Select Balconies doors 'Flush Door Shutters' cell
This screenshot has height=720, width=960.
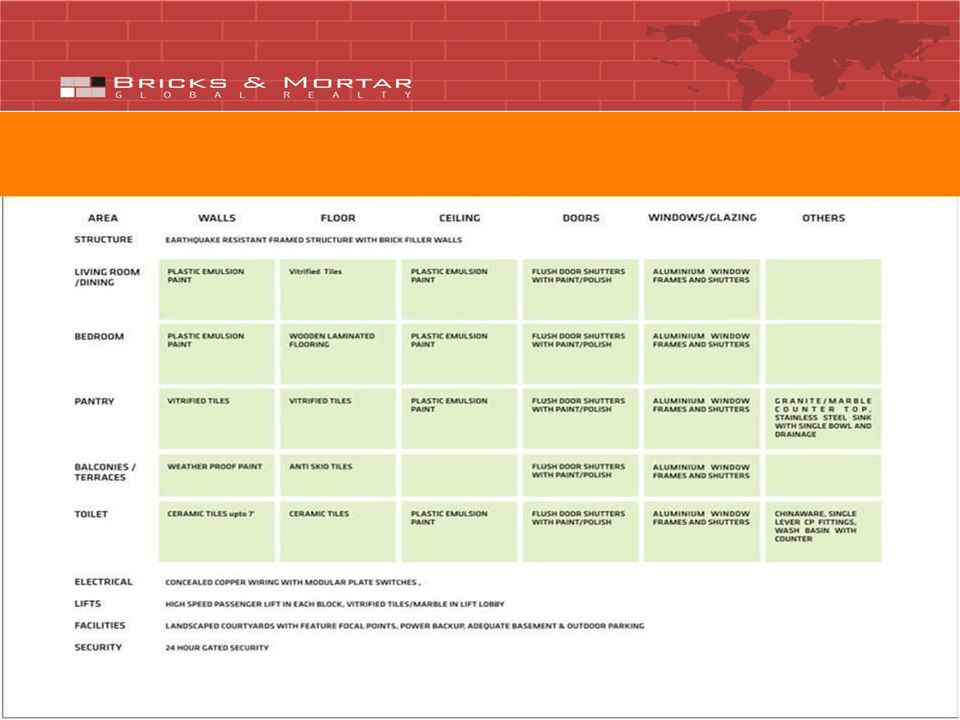tap(580, 475)
